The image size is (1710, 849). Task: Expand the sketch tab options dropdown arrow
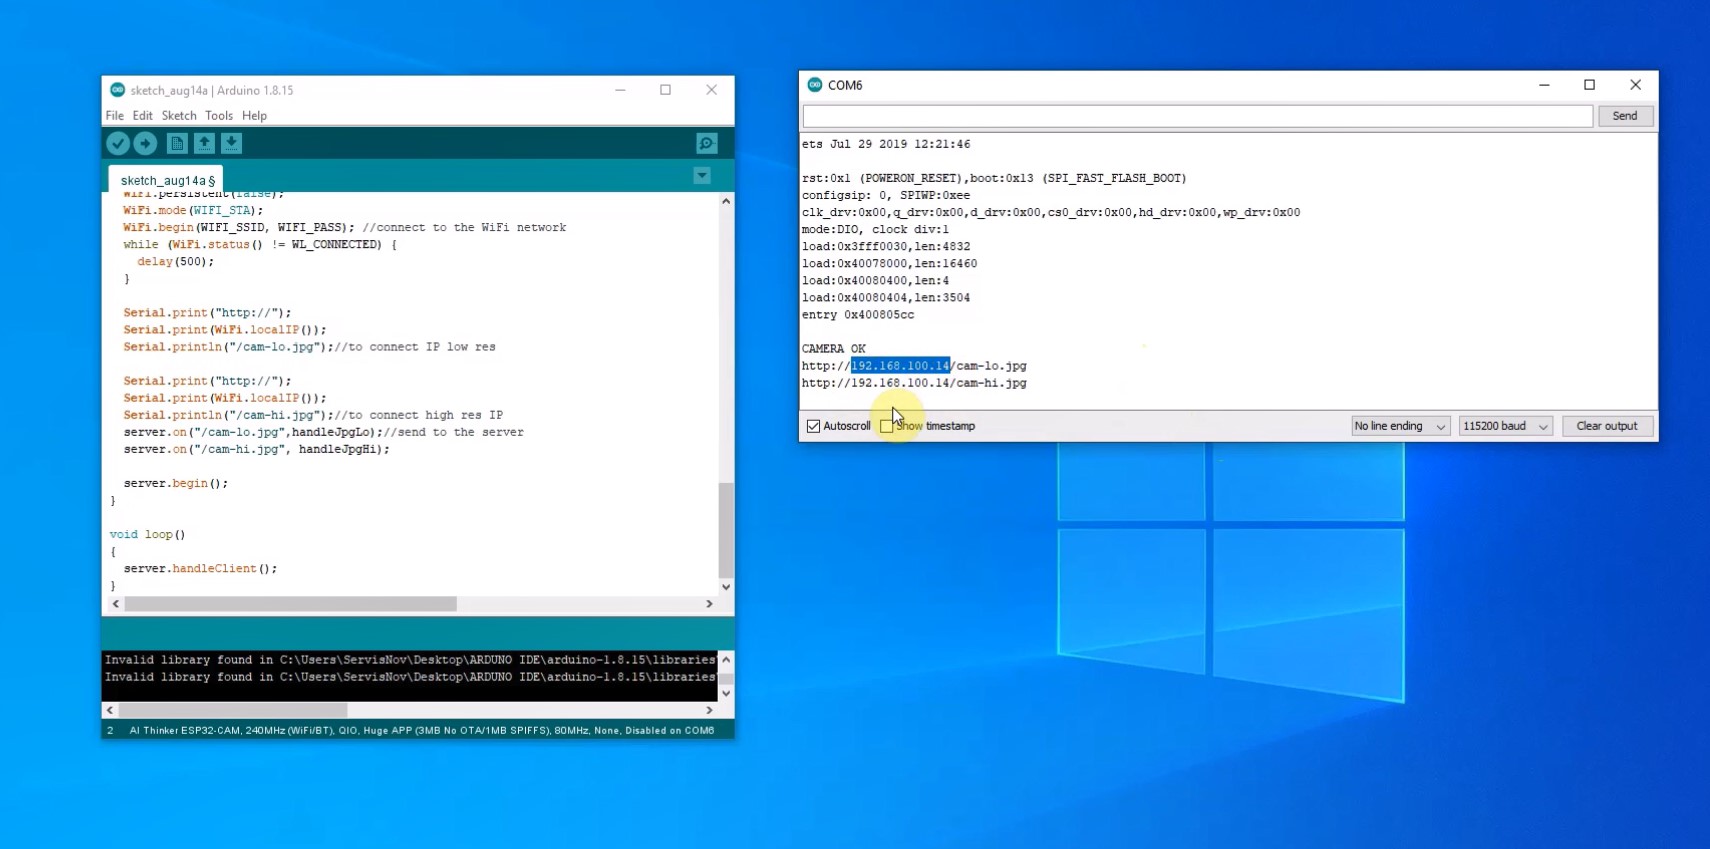[702, 176]
